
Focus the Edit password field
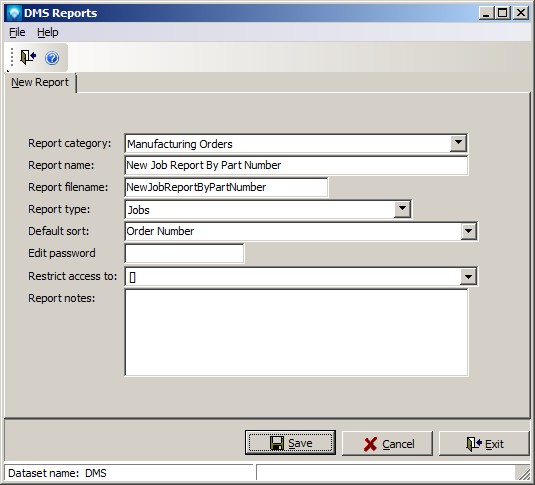184,253
